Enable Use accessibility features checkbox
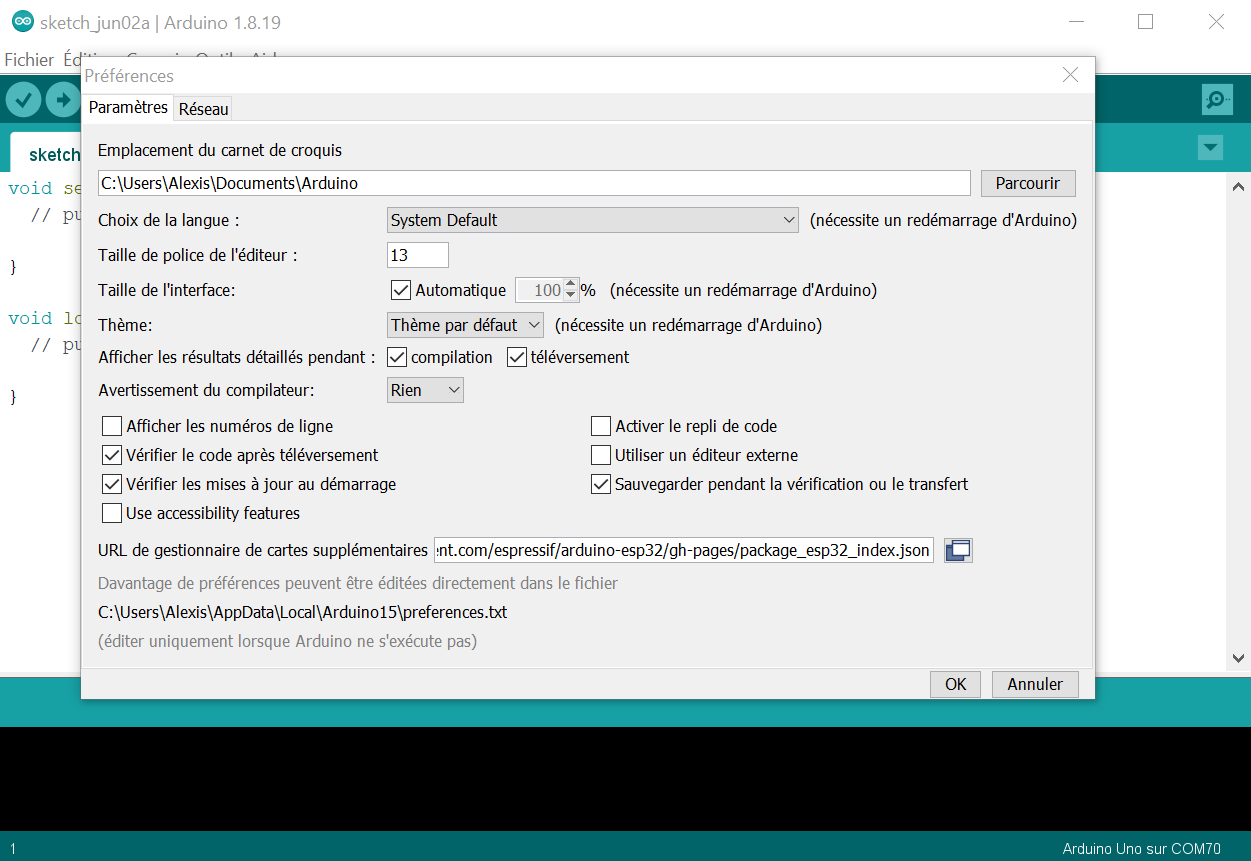 (x=112, y=513)
